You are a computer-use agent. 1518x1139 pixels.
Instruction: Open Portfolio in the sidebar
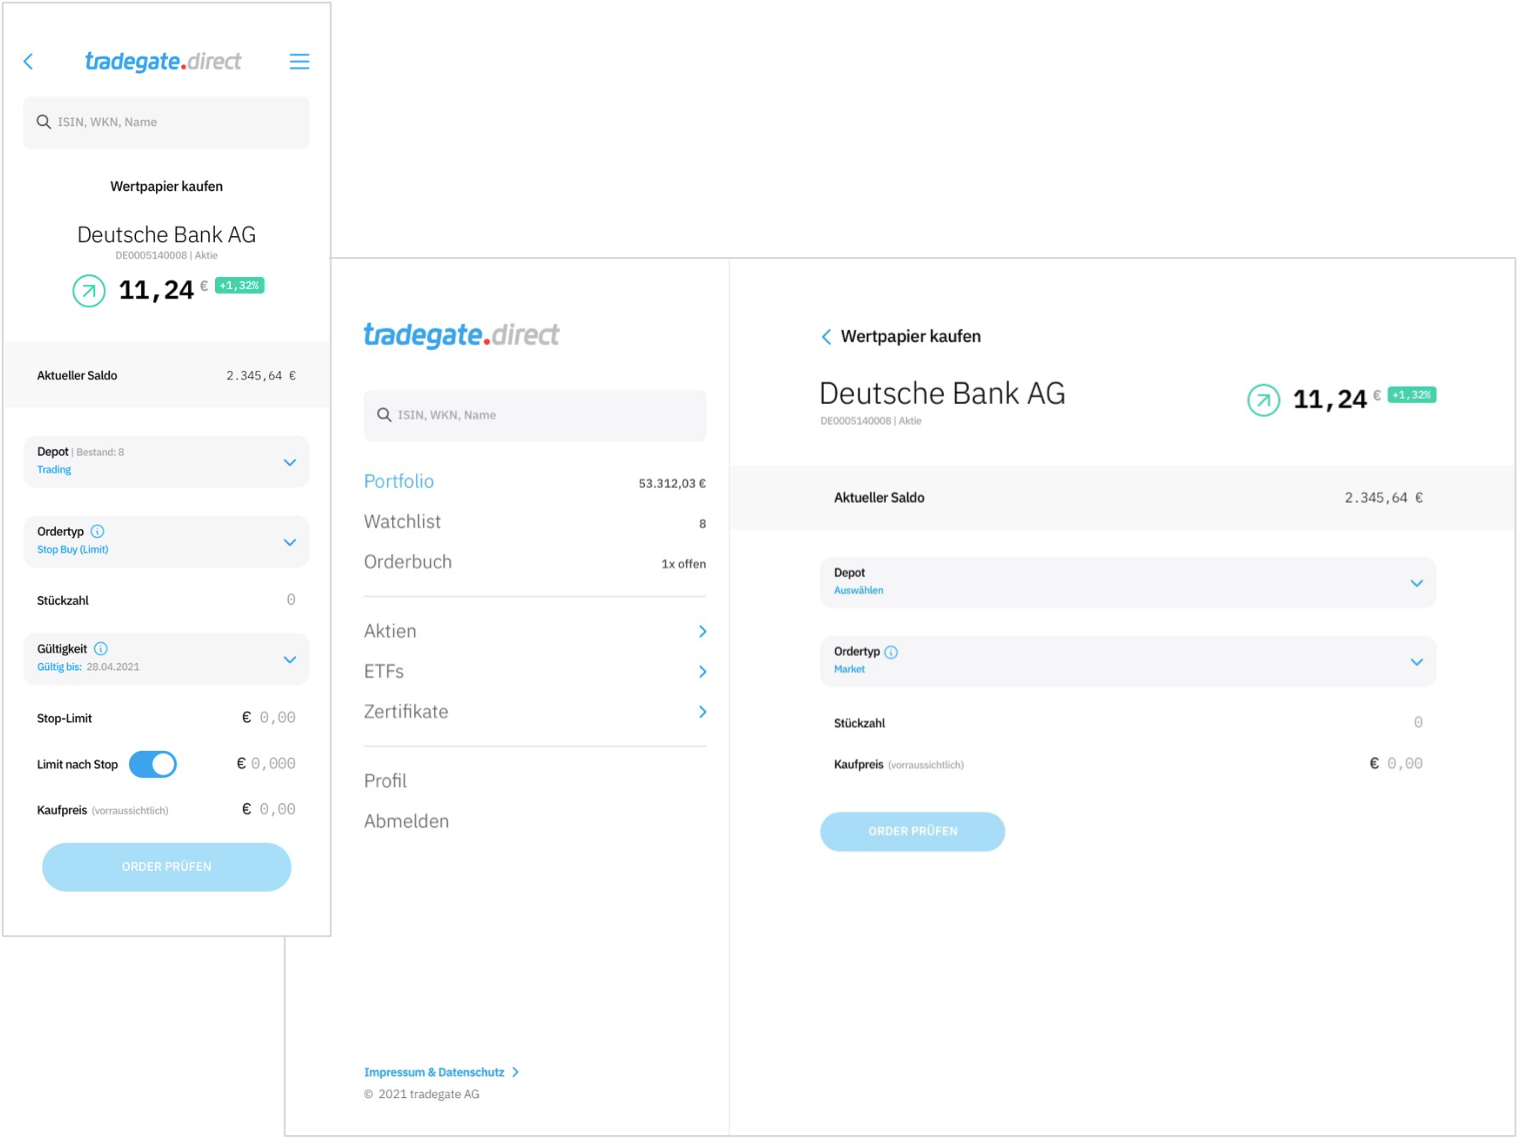pyautogui.click(x=399, y=481)
